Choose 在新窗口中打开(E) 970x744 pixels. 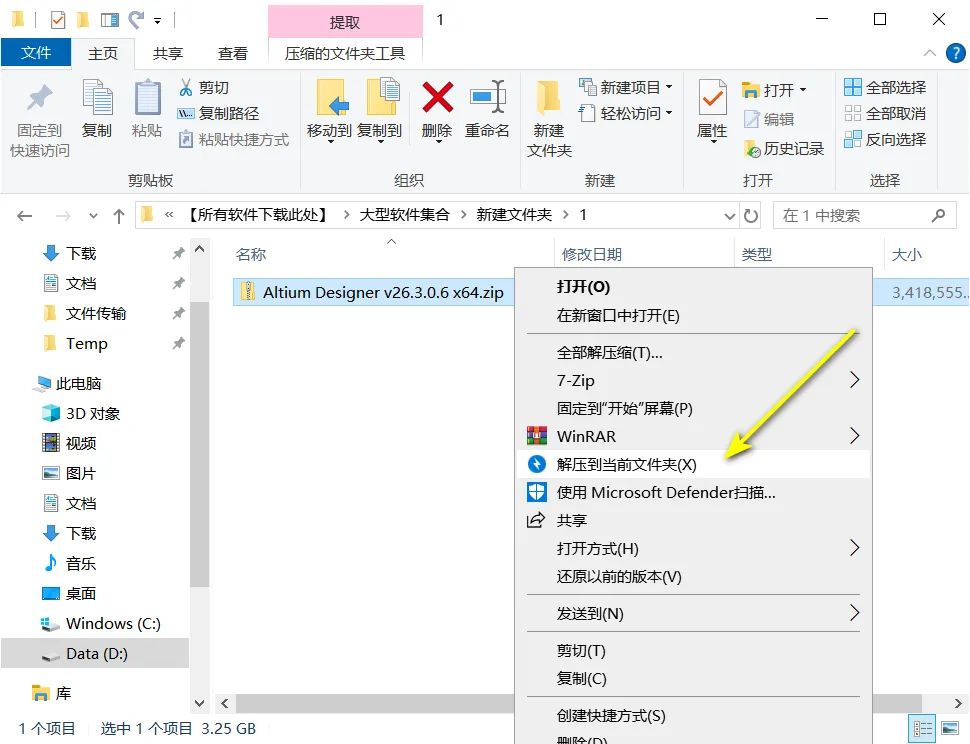(x=693, y=315)
